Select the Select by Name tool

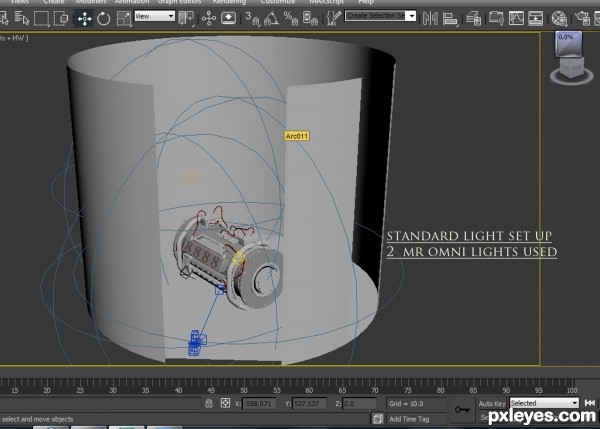click(x=21, y=18)
